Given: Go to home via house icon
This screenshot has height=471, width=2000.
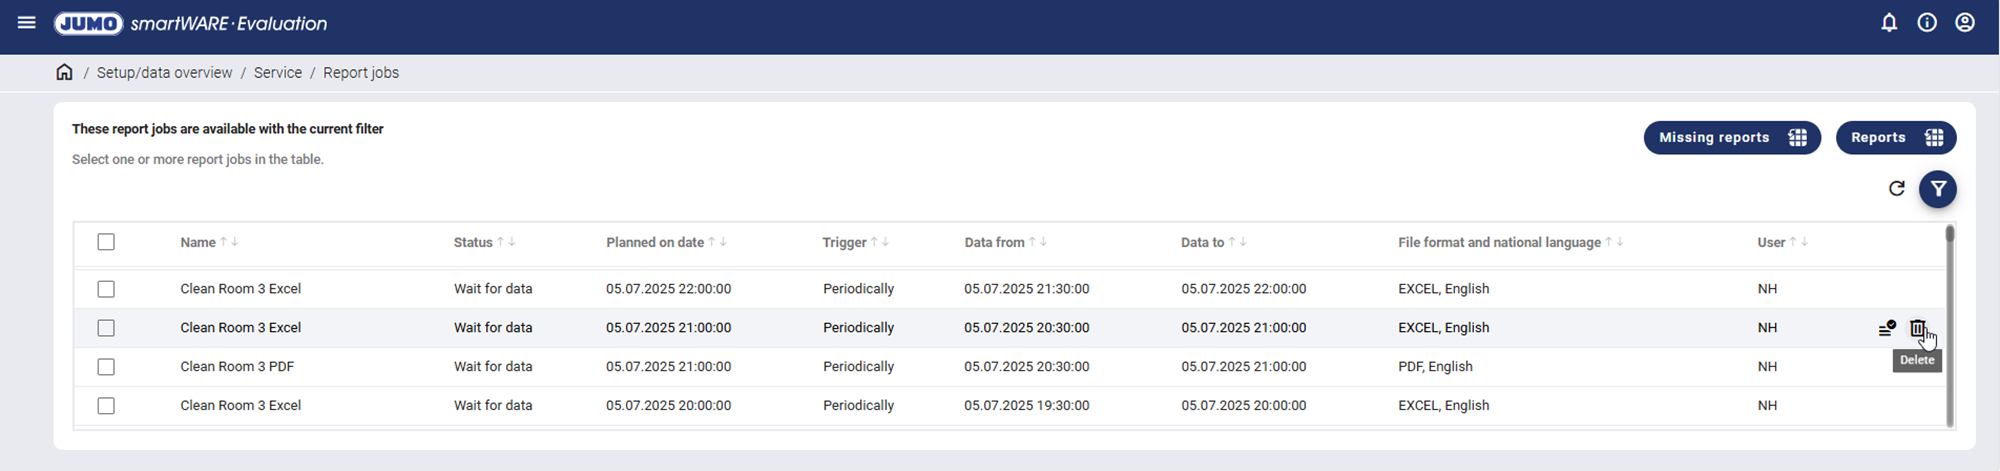Looking at the screenshot, I should pos(64,72).
